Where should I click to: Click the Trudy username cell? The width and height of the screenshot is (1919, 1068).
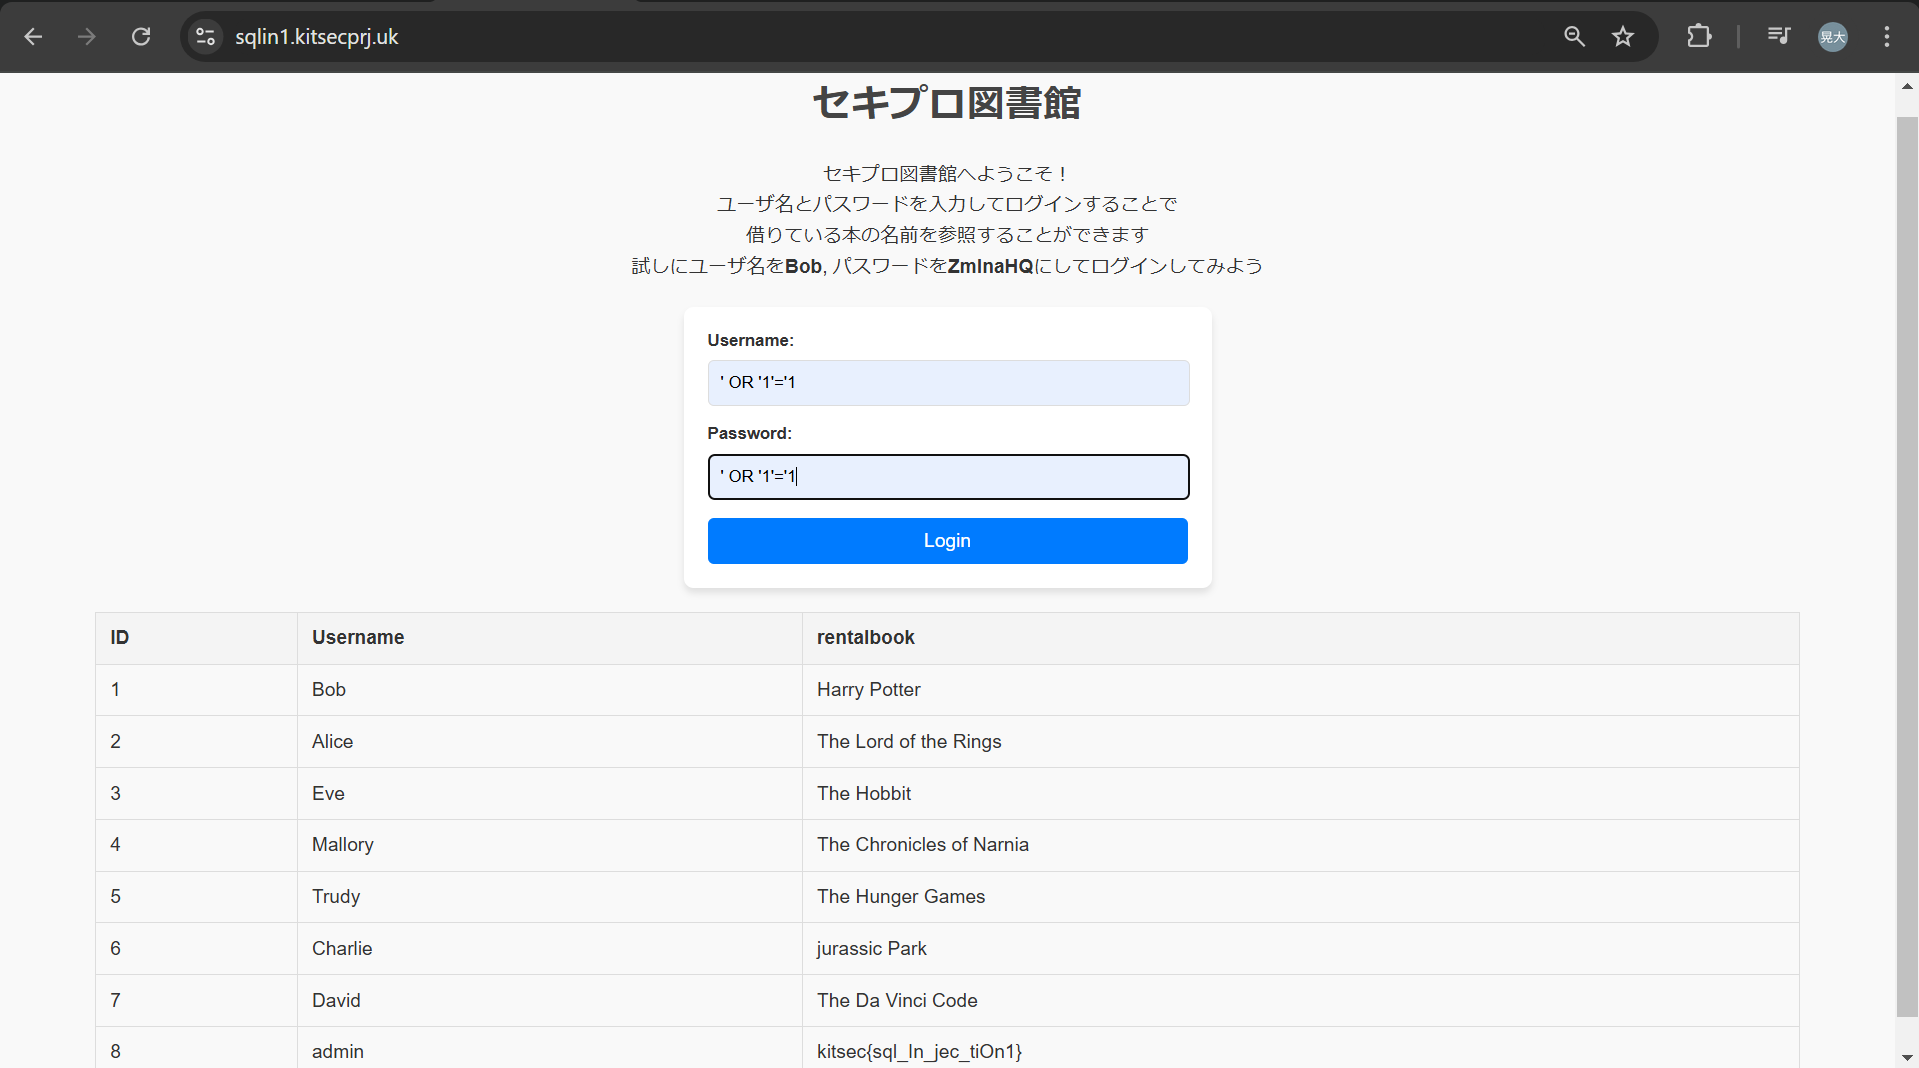(549, 897)
